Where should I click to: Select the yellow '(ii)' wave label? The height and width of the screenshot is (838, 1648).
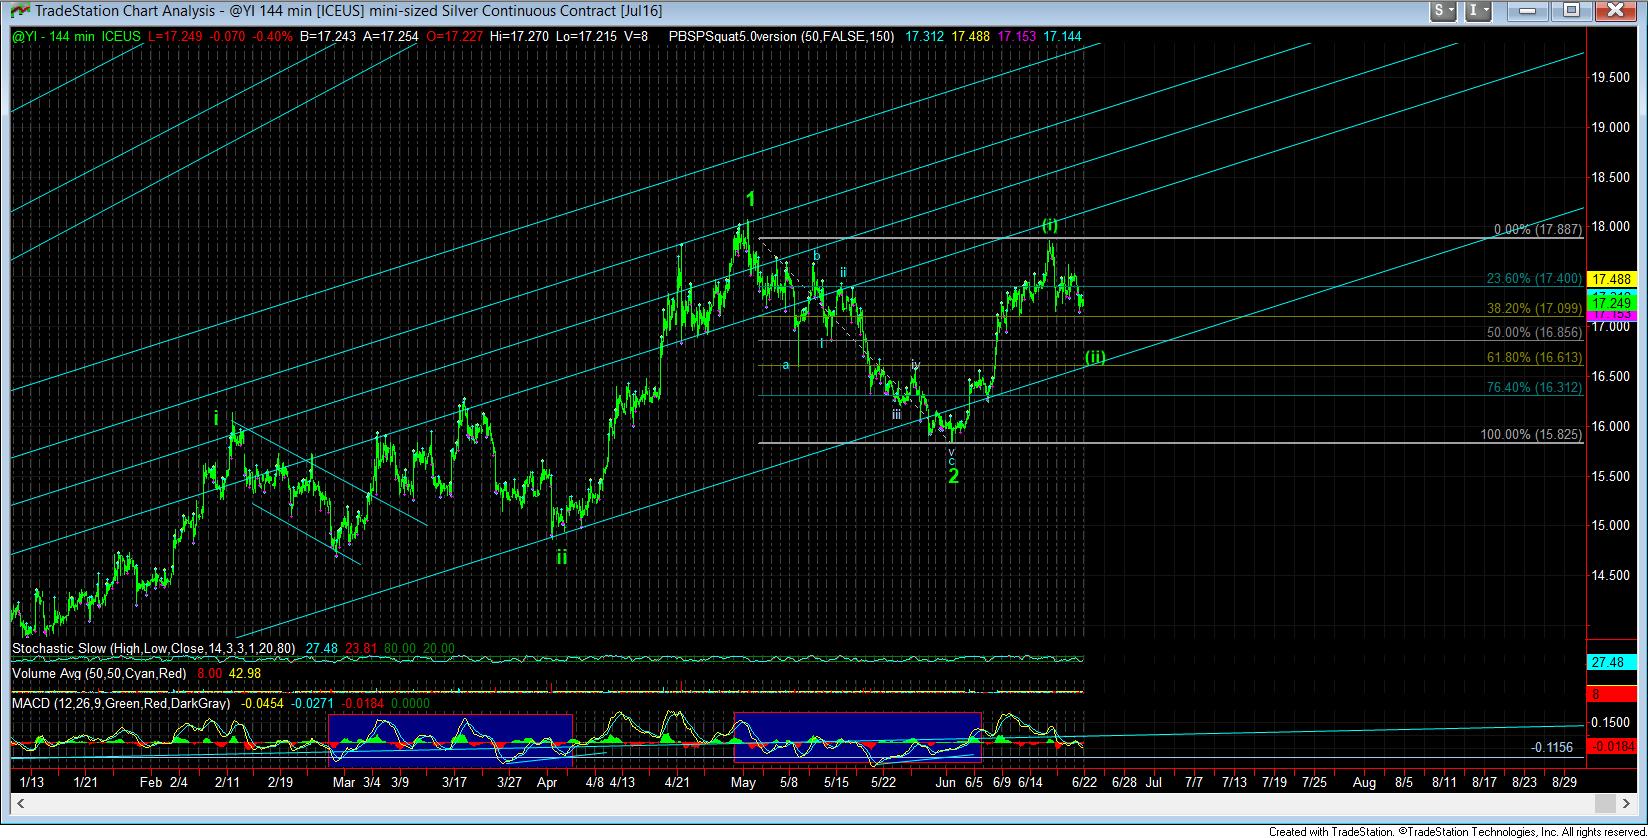tap(1095, 357)
